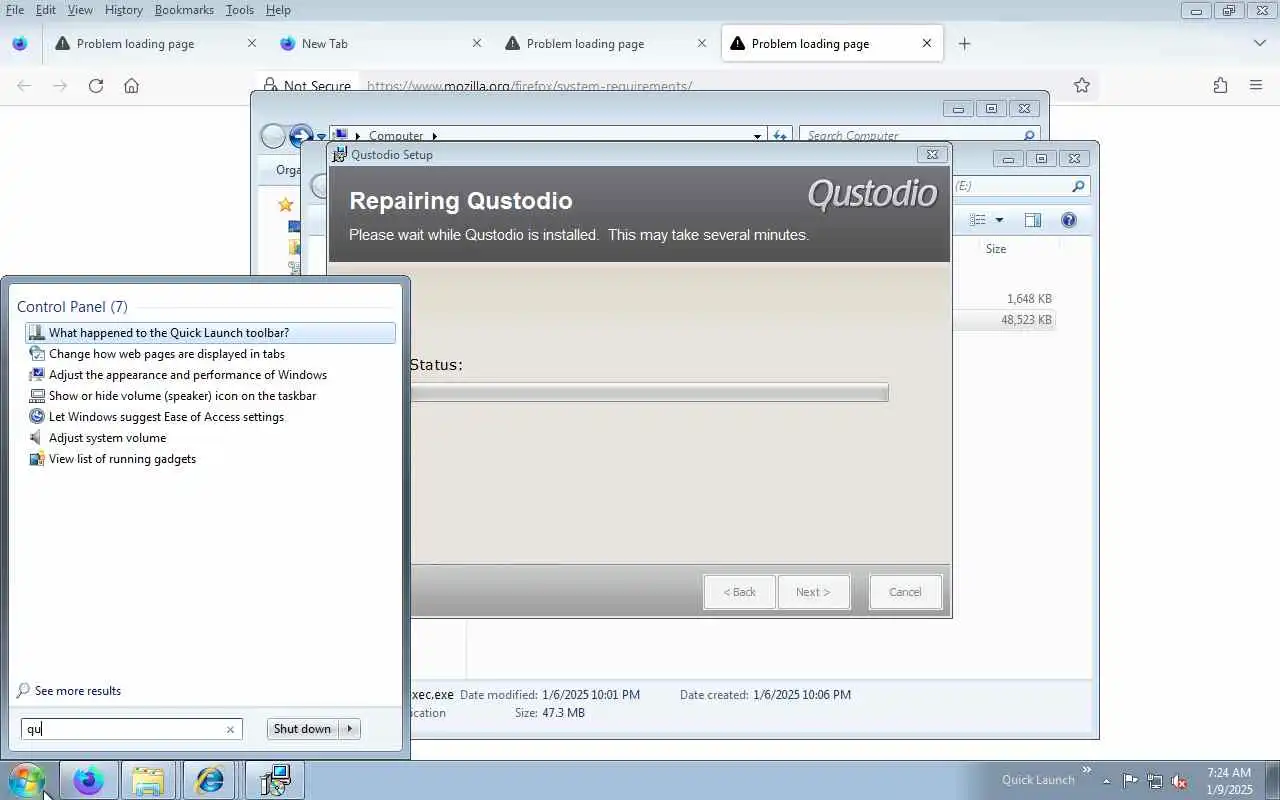This screenshot has width=1280, height=800.
Task: Click See more results
Action: [x=78, y=691]
